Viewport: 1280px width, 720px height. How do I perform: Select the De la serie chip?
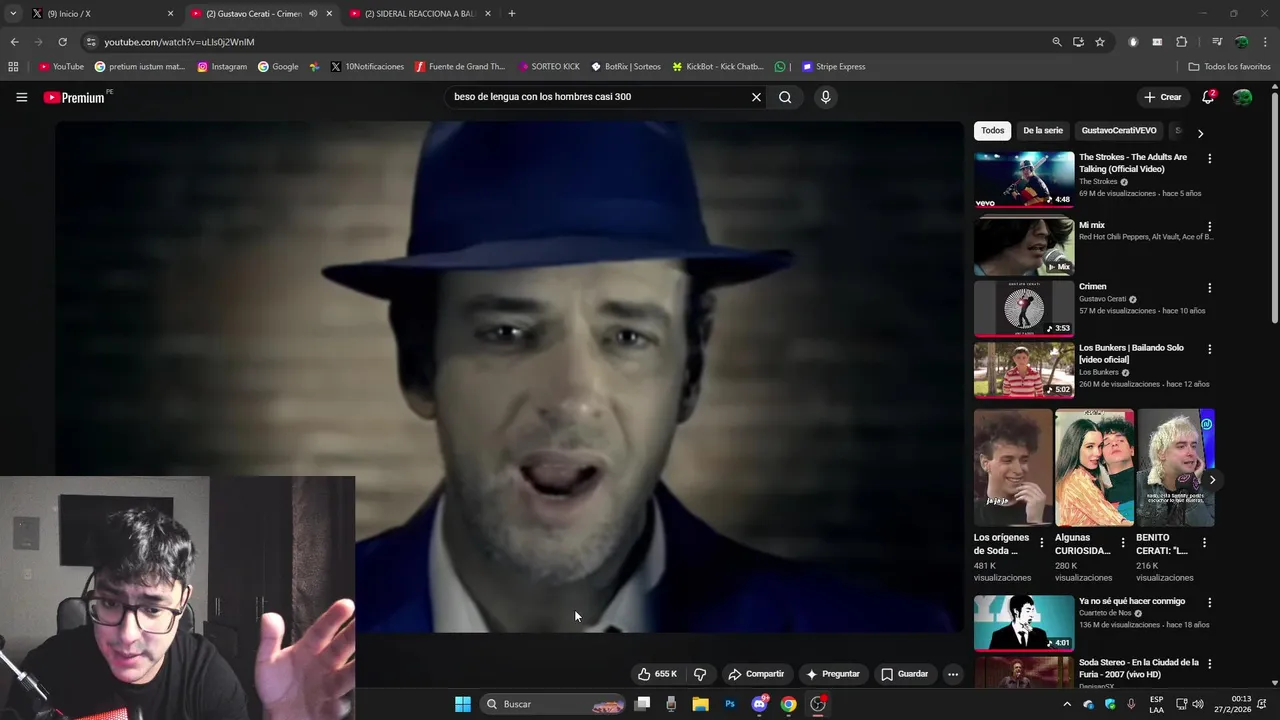(1043, 131)
